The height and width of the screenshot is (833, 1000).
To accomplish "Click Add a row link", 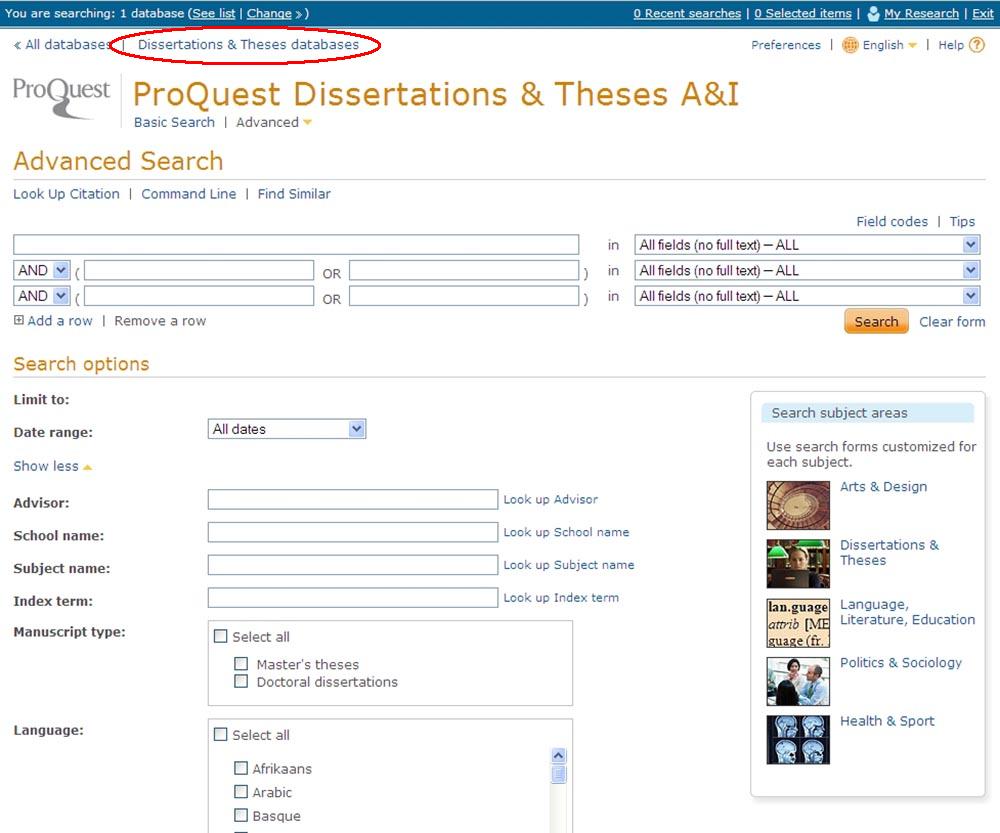I will click(x=60, y=321).
